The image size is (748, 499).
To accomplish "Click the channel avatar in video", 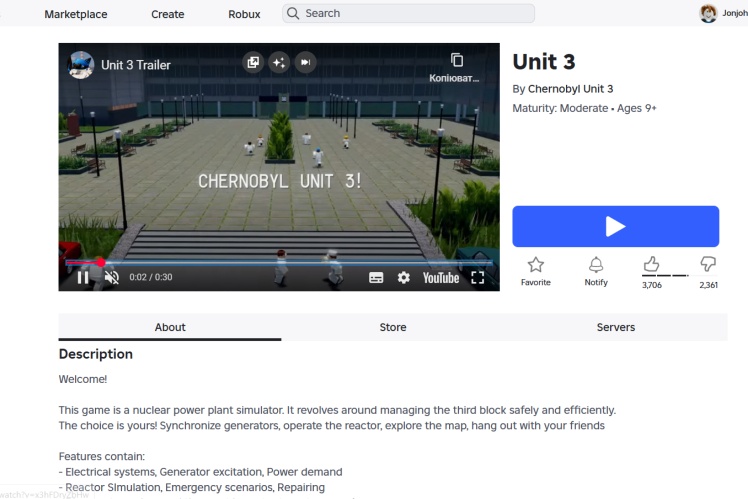I will coord(81,65).
